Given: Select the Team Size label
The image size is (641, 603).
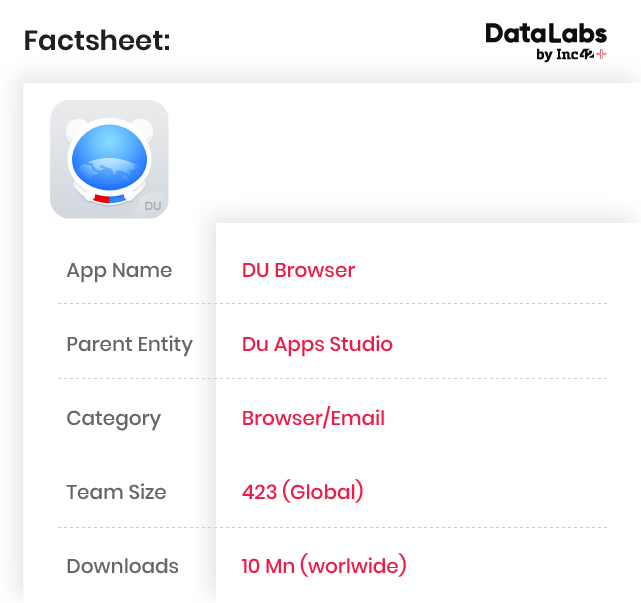Looking at the screenshot, I should point(116,492).
